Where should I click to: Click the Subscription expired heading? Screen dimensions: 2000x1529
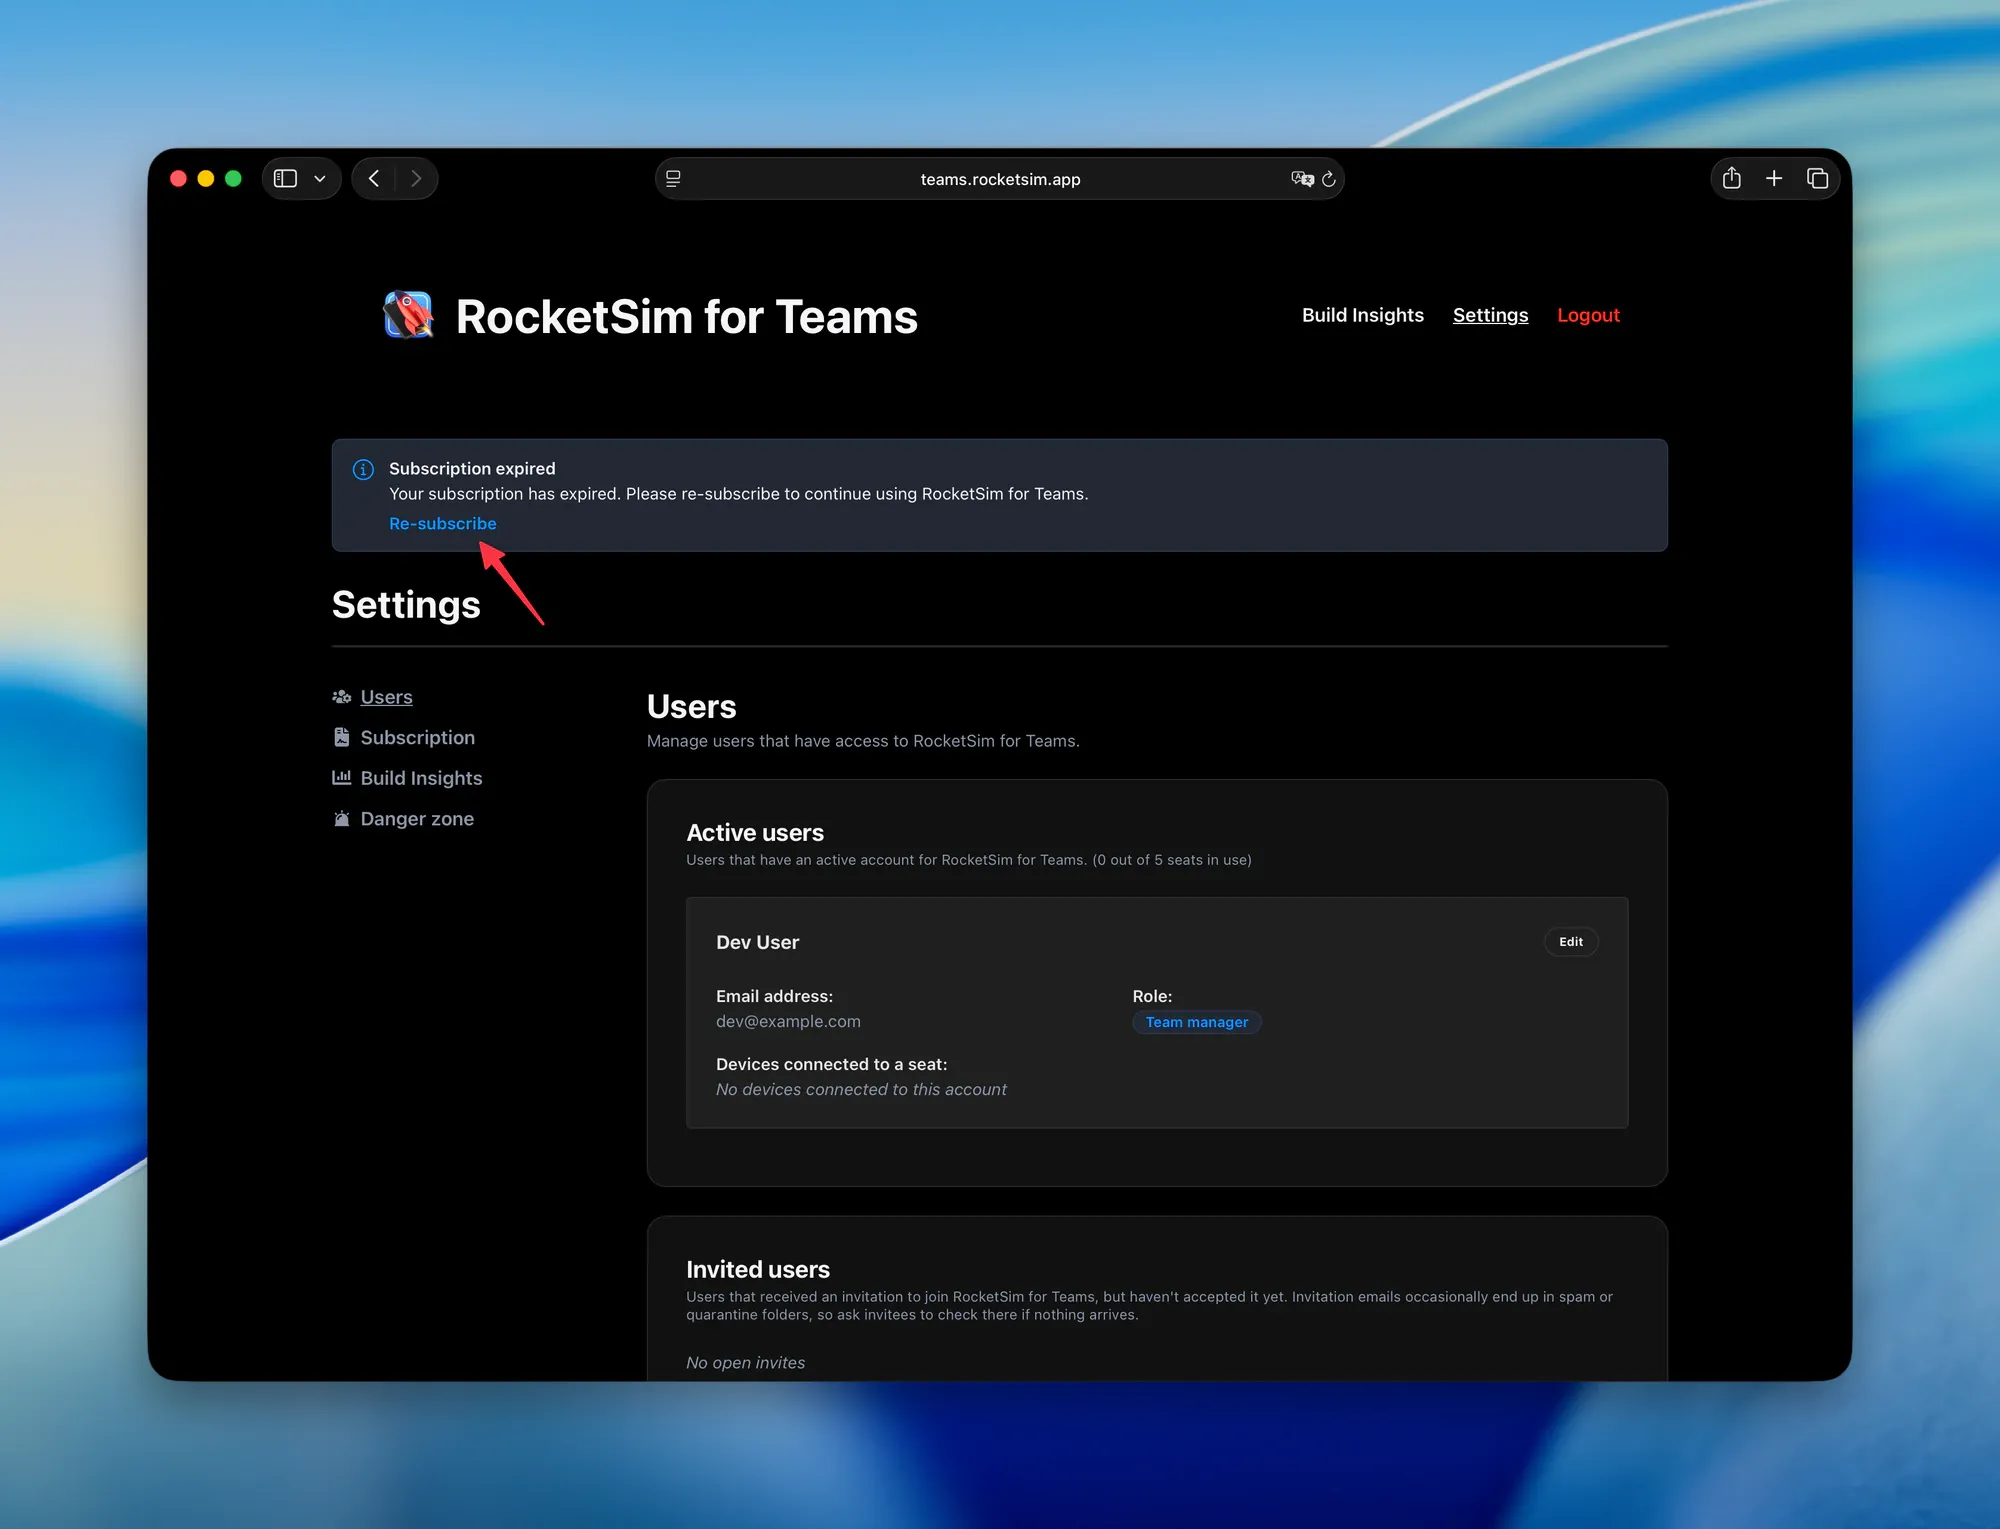pos(472,469)
